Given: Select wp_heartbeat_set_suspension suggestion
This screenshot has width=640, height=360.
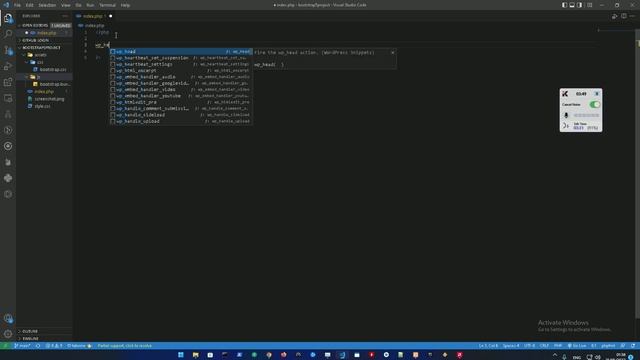Looking at the screenshot, I should click(181, 58).
